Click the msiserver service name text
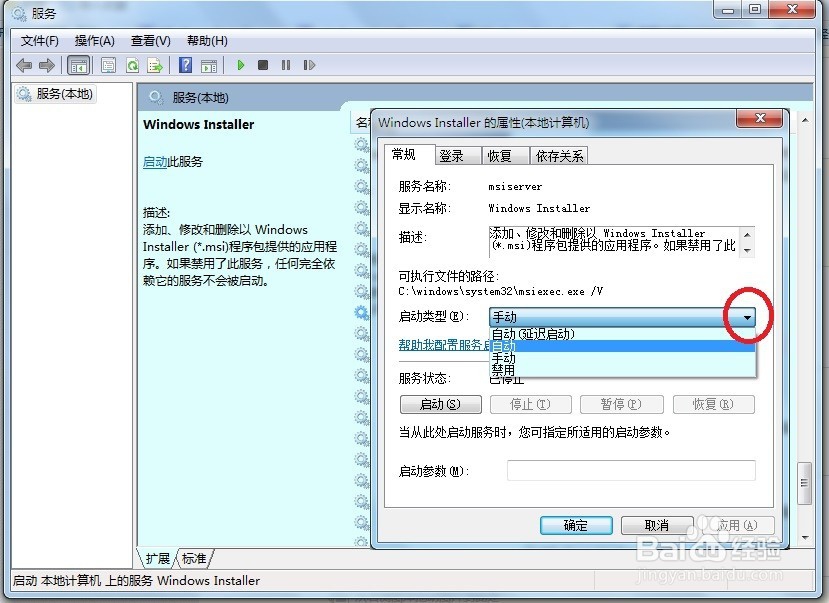 tap(515, 187)
